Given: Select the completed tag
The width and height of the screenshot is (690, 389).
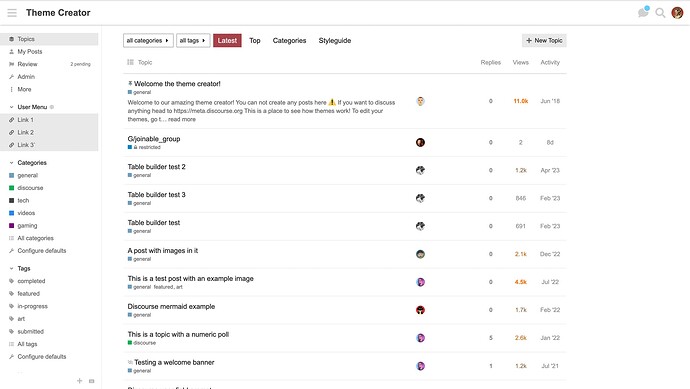Looking at the screenshot, I should coord(49,281).
